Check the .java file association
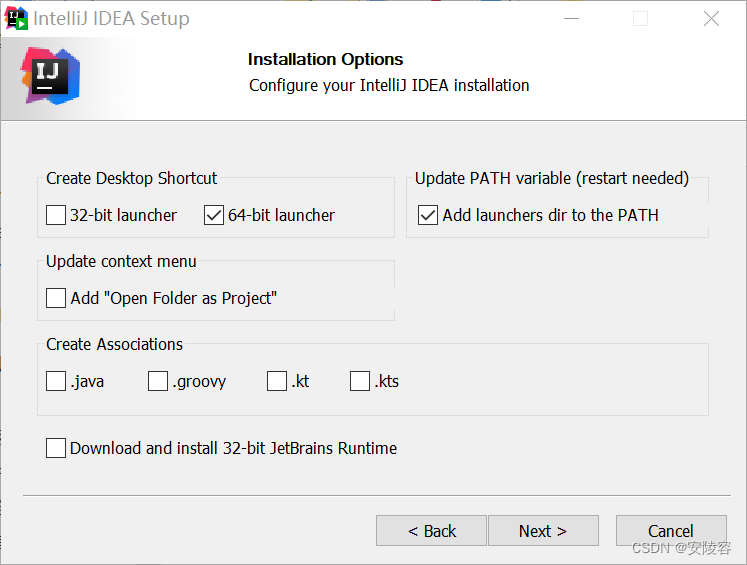This screenshot has height=565, width=747. [x=56, y=381]
